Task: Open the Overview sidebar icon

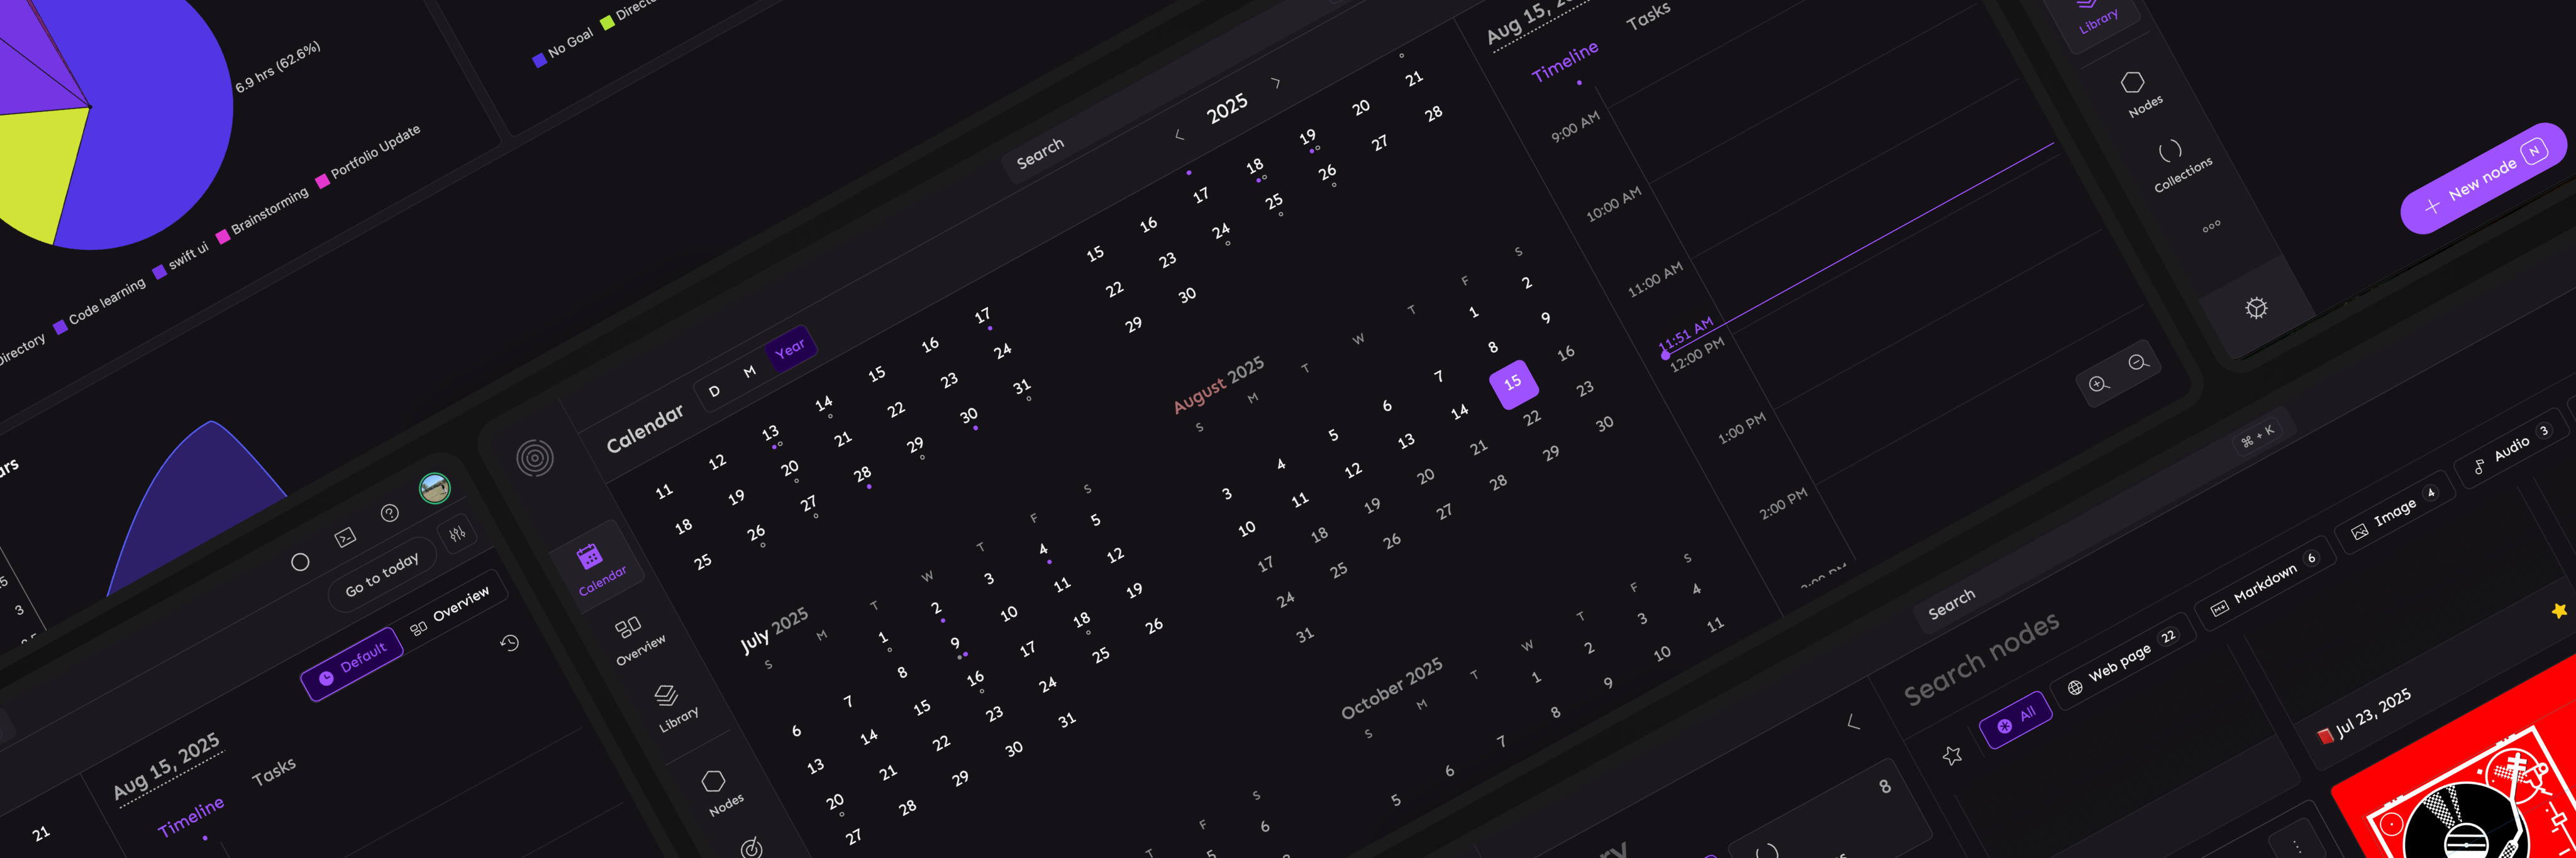Action: tap(628, 627)
